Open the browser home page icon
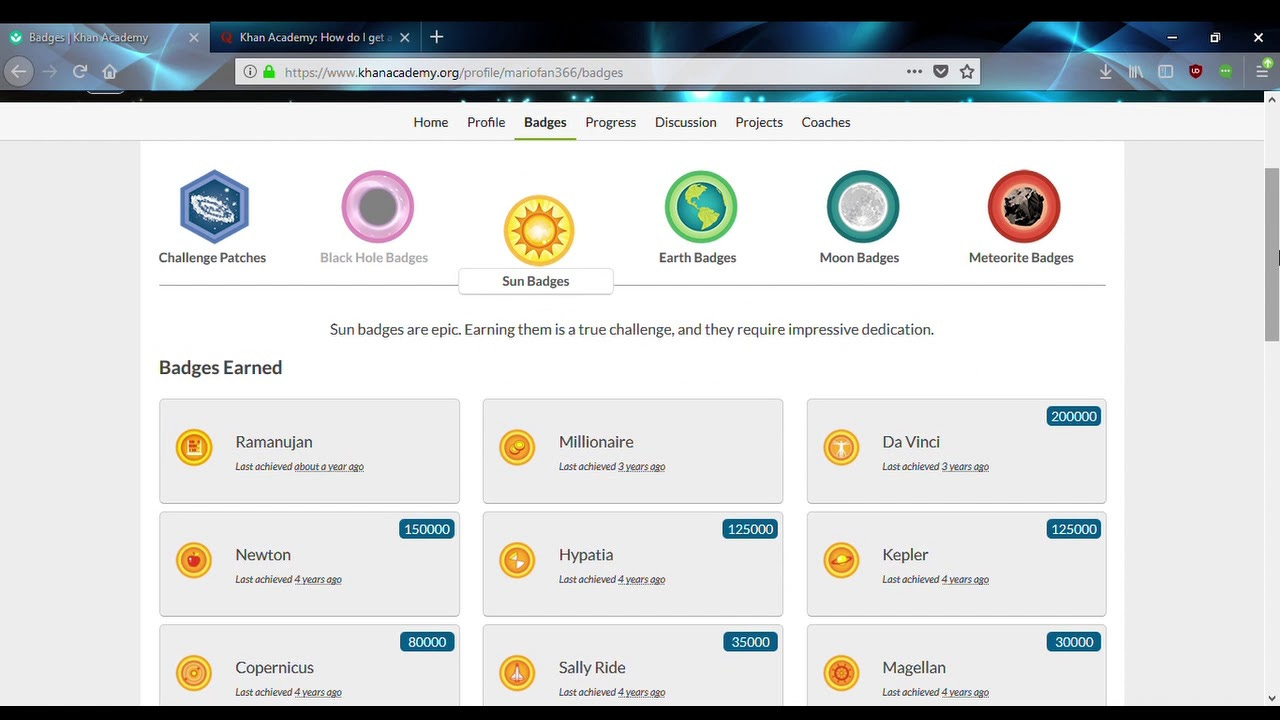Viewport: 1280px width, 720px height. (110, 71)
